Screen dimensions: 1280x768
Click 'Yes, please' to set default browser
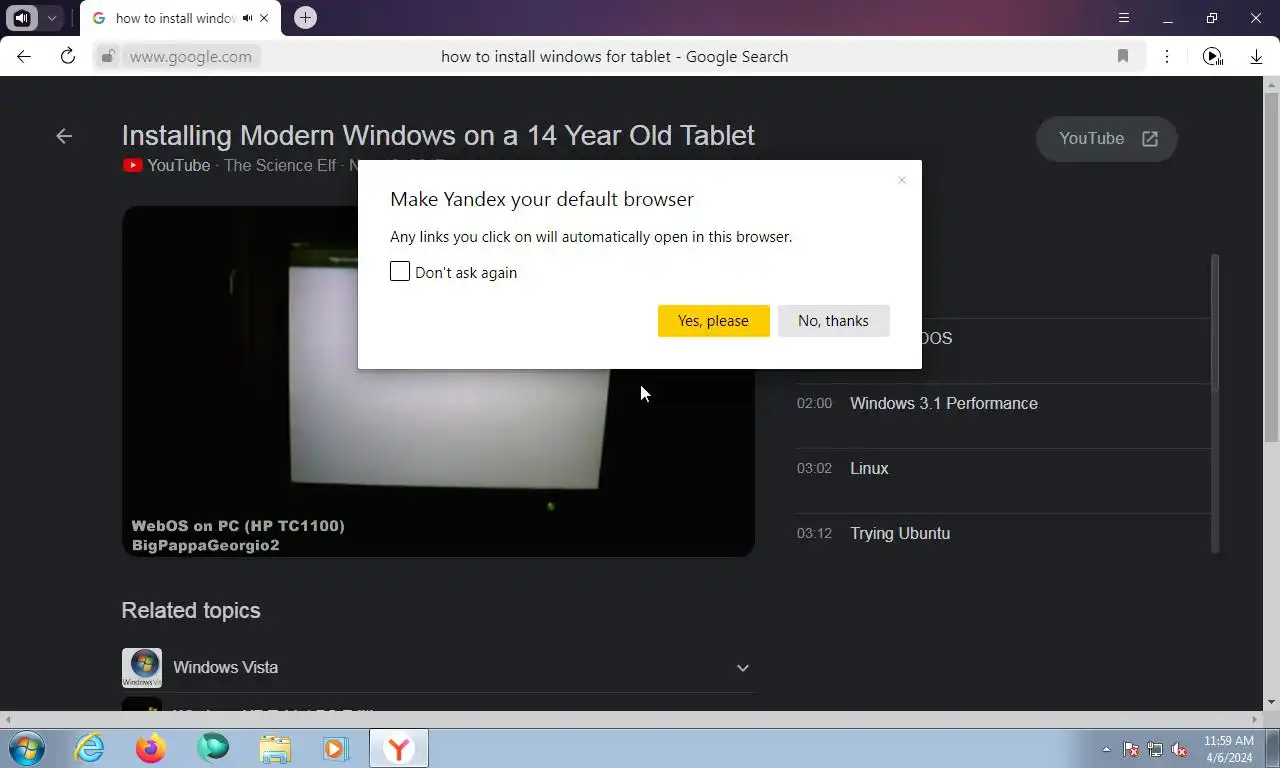(713, 321)
